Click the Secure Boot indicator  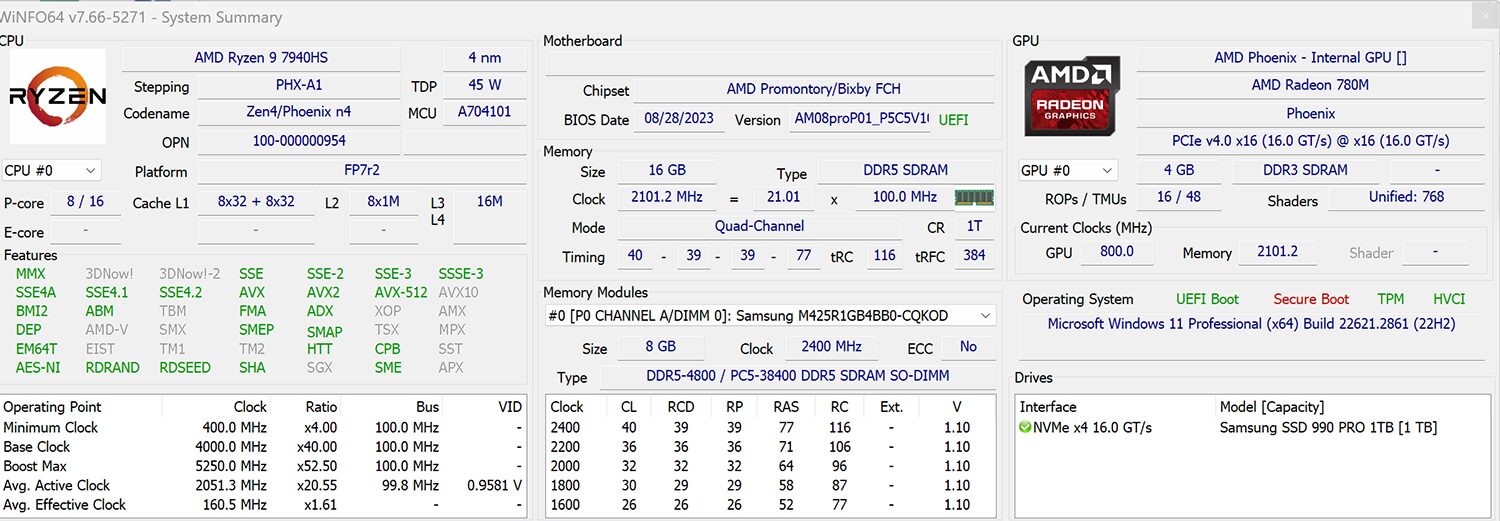1311,299
